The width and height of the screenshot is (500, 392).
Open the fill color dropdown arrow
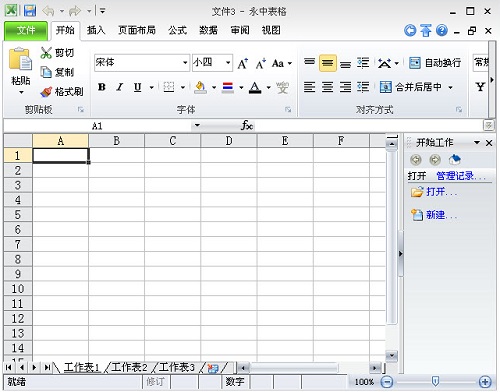point(214,88)
